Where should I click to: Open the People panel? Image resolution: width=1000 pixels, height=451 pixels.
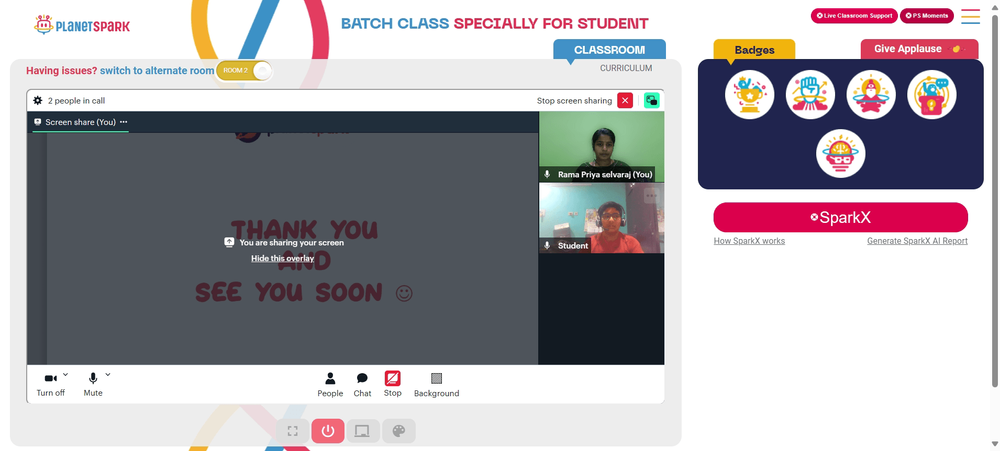pyautogui.click(x=330, y=385)
